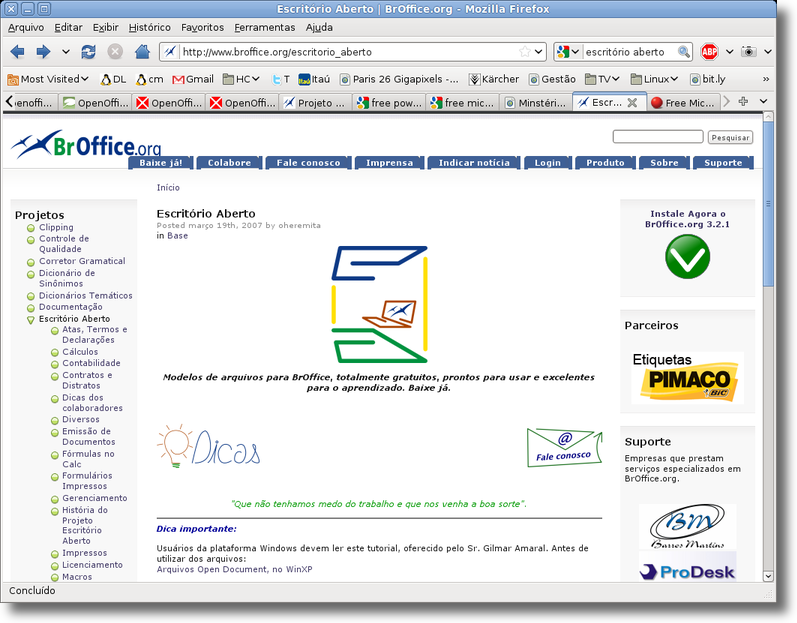Open the search engine selector dropdown
The image size is (797, 623).
575,52
